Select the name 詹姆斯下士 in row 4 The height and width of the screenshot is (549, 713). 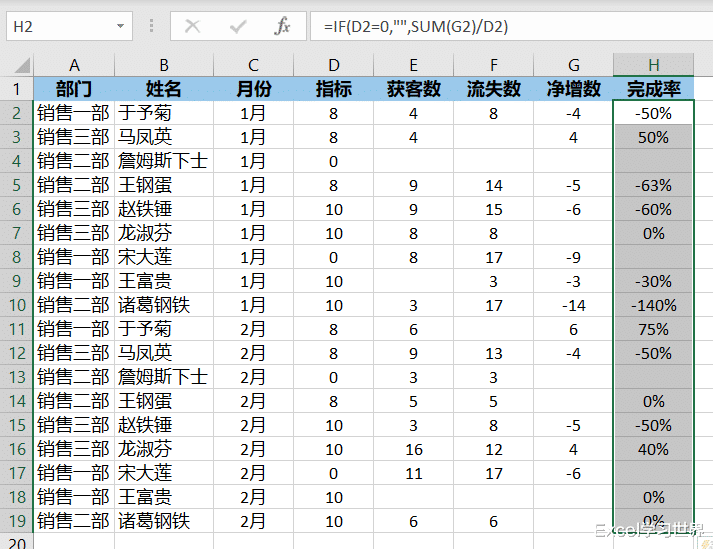click(x=164, y=161)
